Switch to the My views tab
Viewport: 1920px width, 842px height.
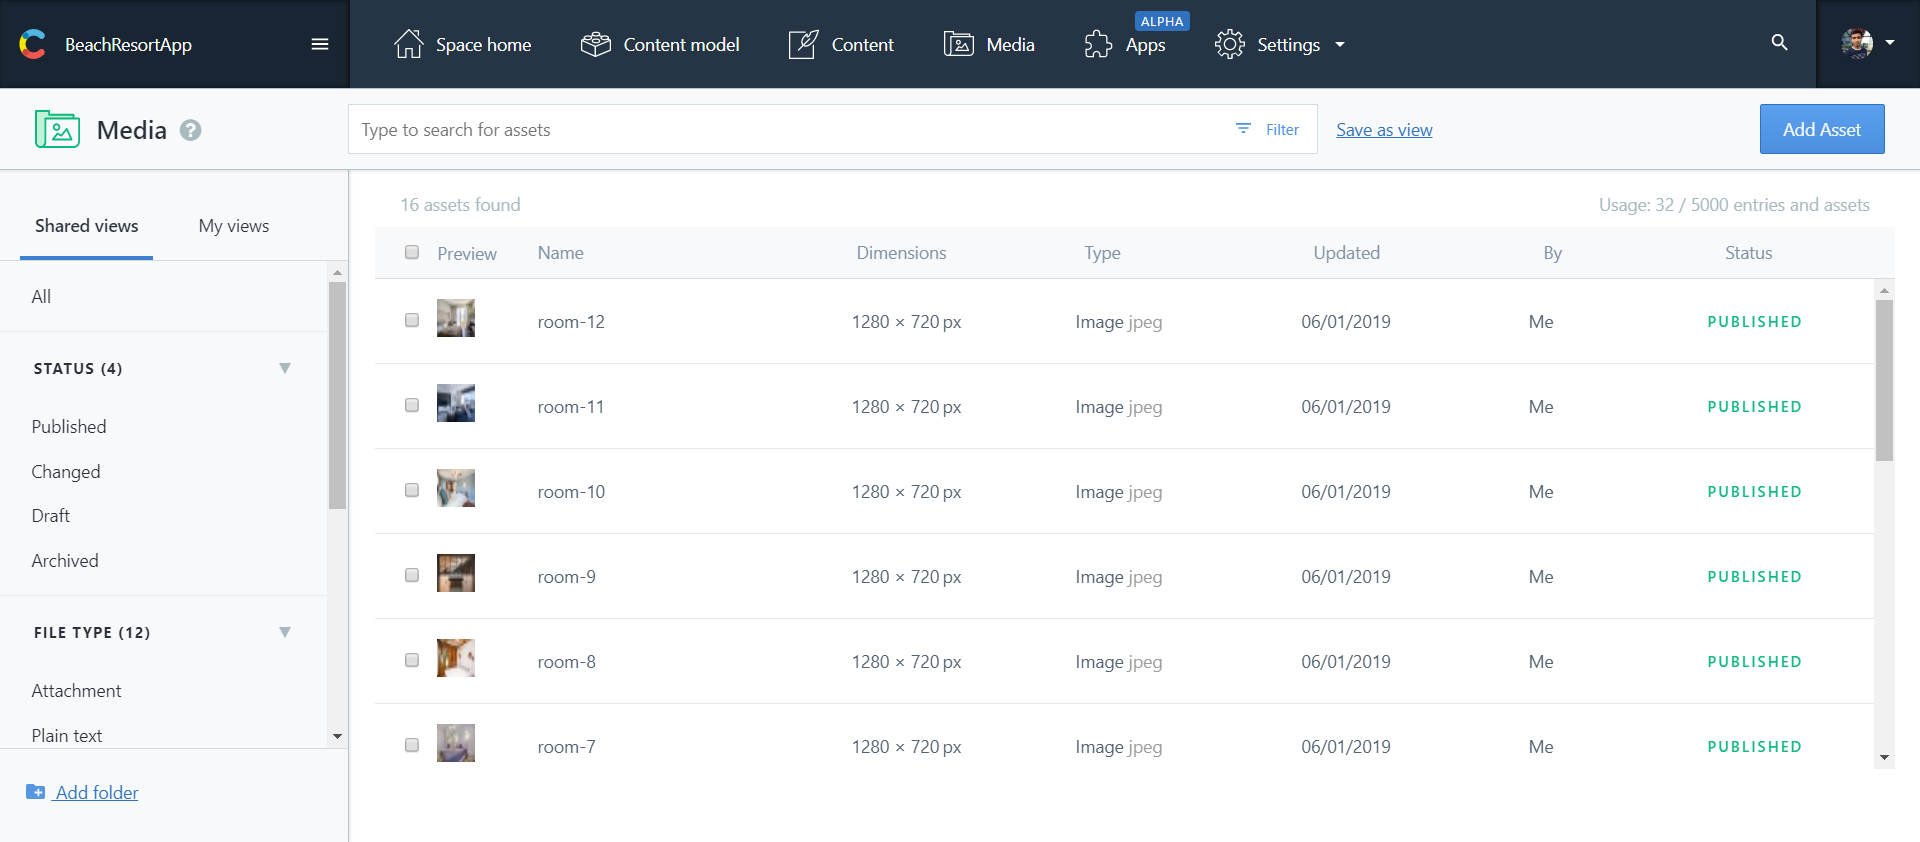[x=234, y=226]
